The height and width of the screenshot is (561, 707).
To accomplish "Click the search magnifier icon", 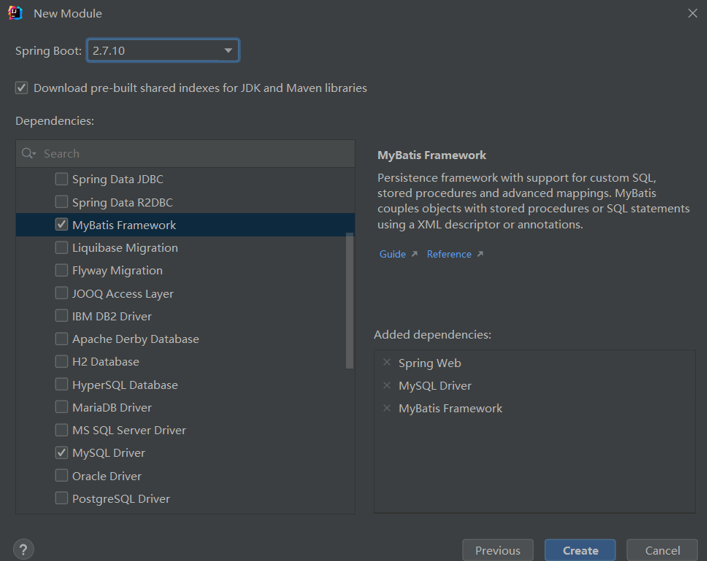I will [x=28, y=154].
